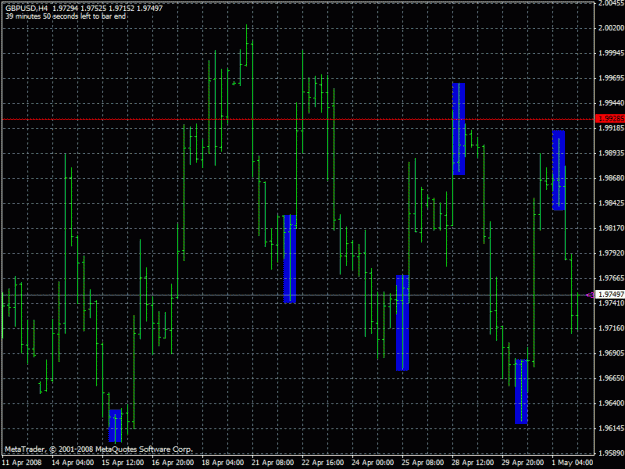Click the 1.96400 price scale value

[611, 403]
